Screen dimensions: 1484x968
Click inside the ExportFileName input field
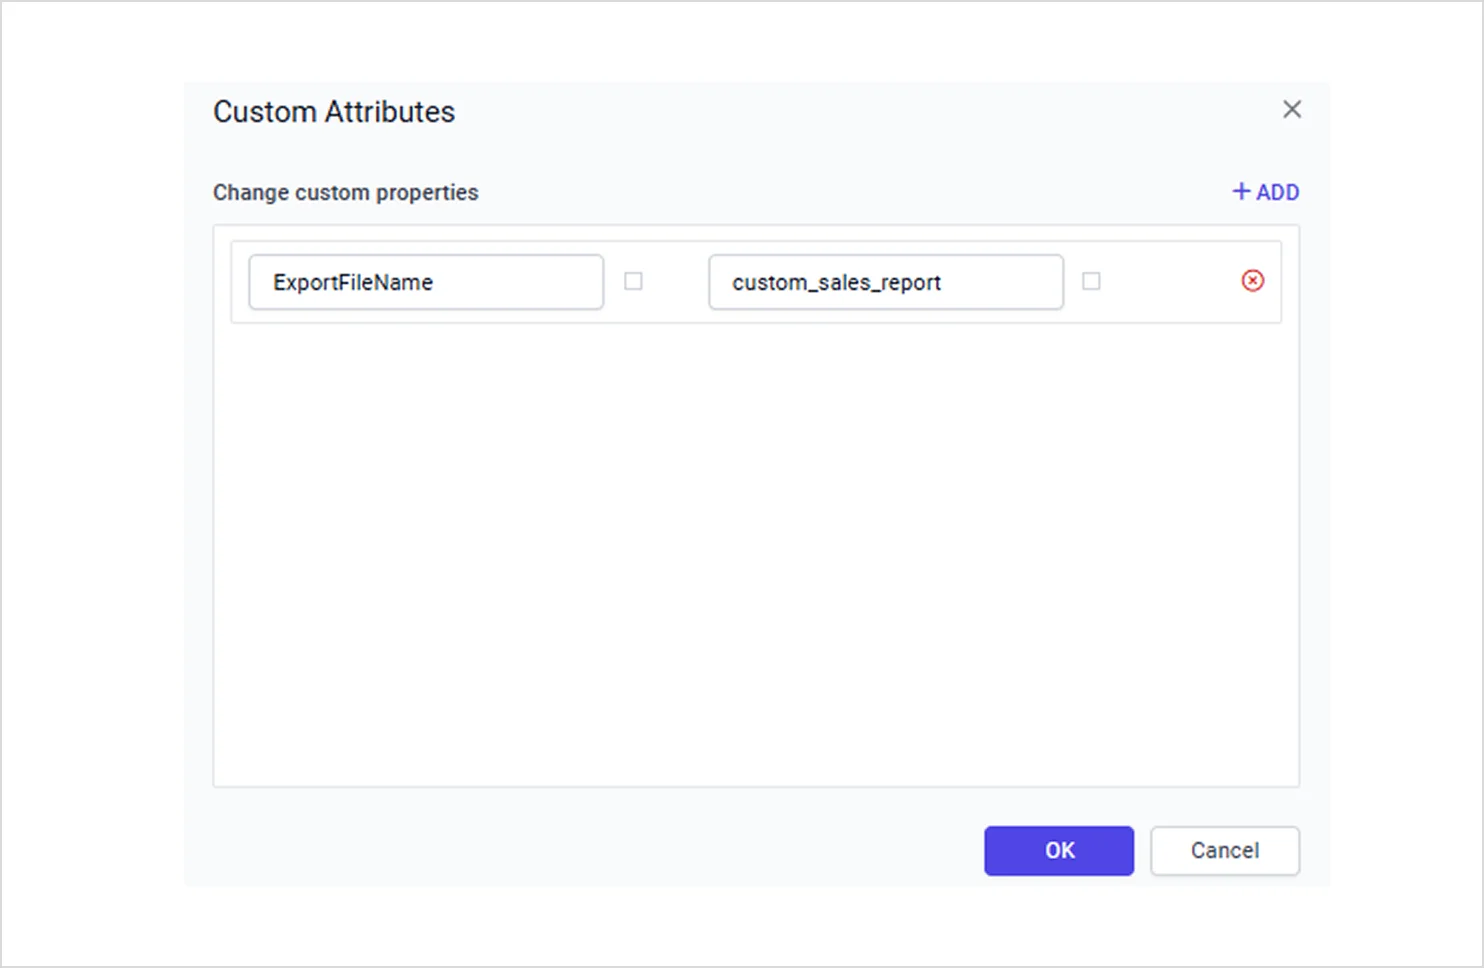425,282
